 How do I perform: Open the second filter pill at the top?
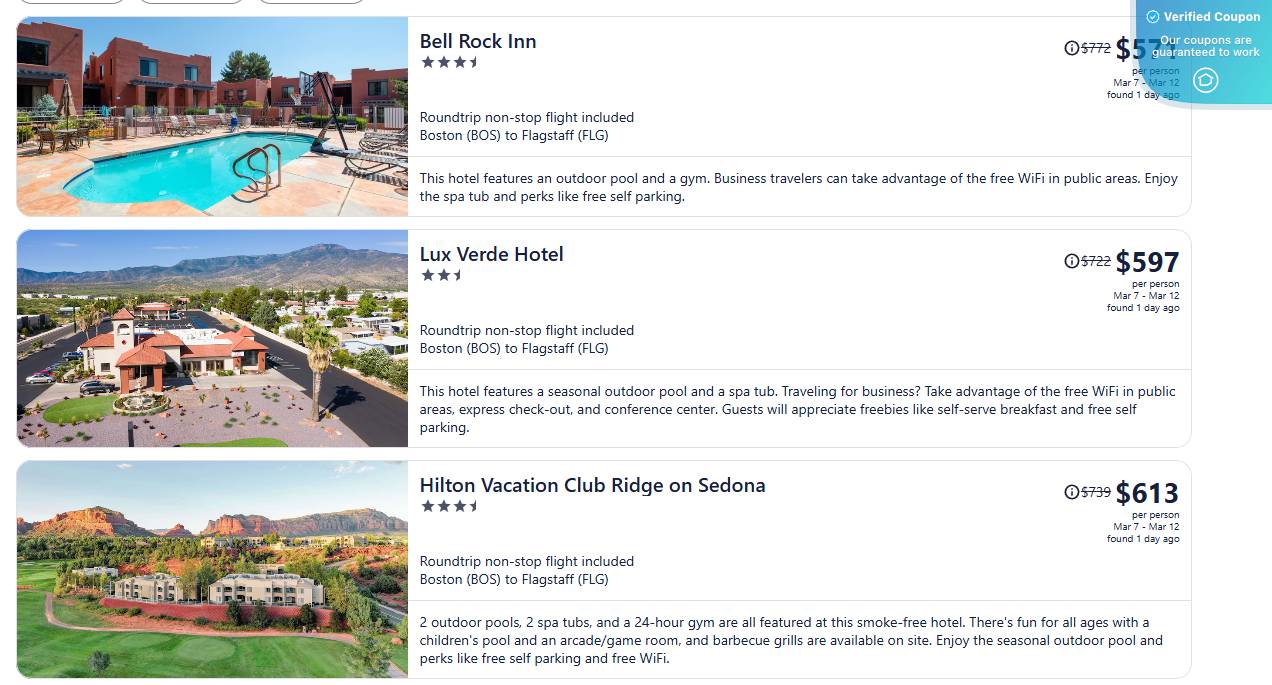pyautogui.click(x=190, y=2)
